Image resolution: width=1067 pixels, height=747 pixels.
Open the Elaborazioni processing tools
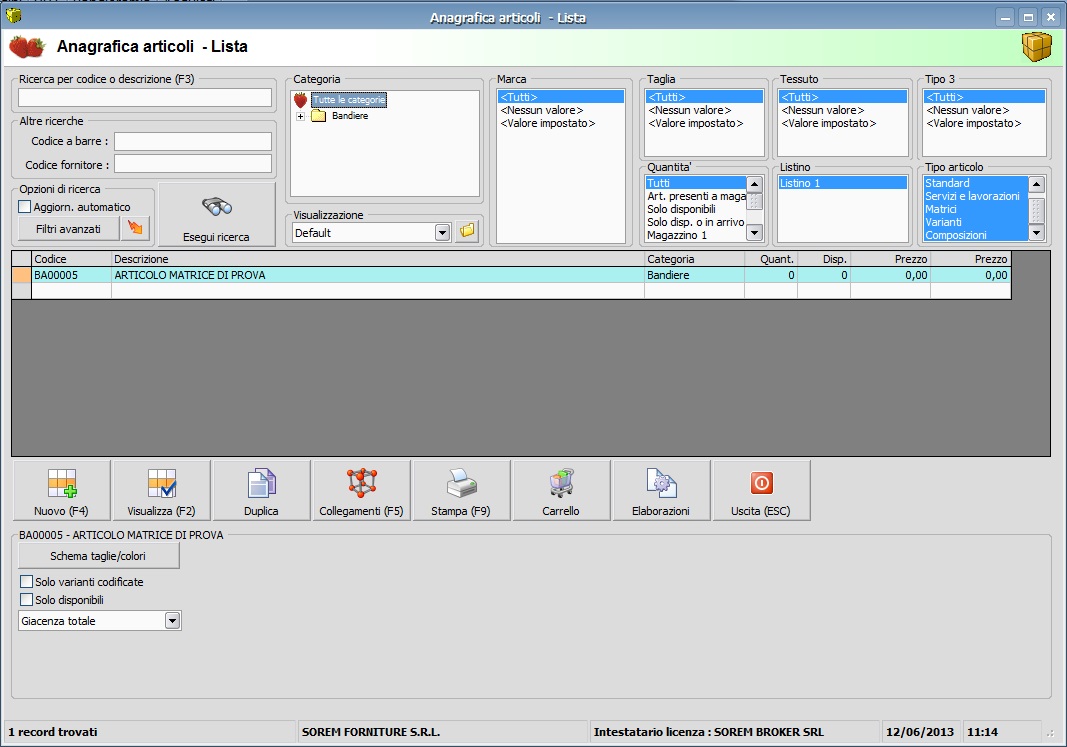(x=661, y=491)
